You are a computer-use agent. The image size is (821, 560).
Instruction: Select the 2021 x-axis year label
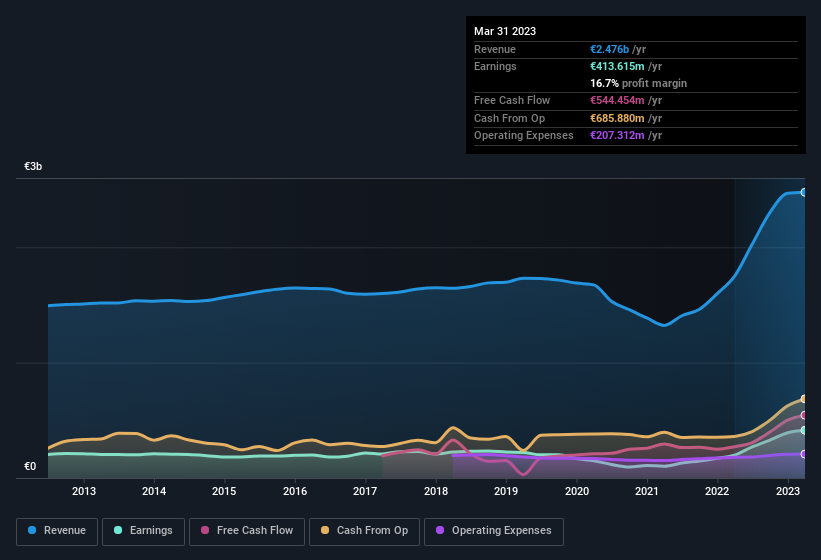[647, 491]
